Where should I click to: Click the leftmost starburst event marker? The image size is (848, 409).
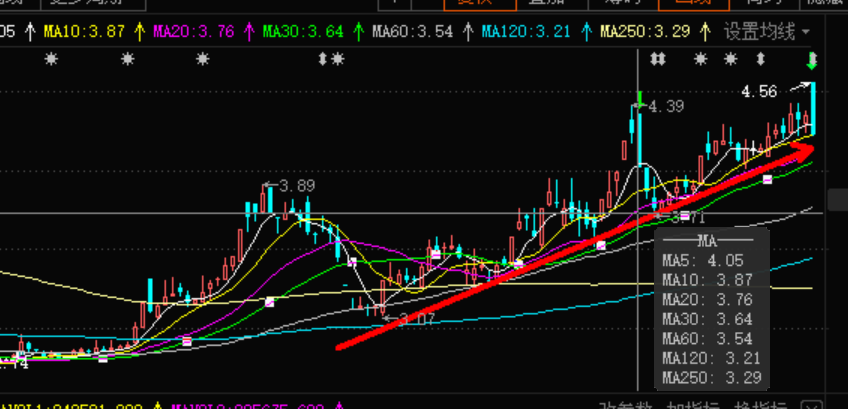click(52, 61)
